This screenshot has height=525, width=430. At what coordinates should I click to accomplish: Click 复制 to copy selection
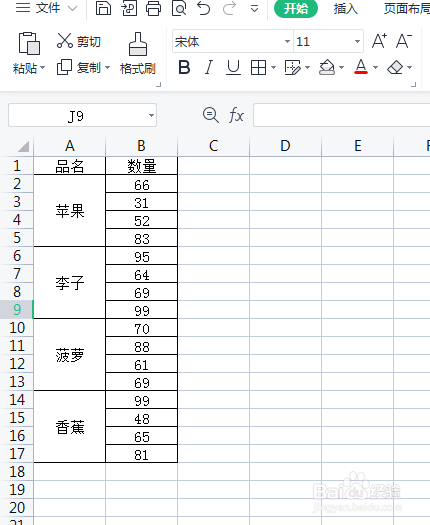pos(79,68)
